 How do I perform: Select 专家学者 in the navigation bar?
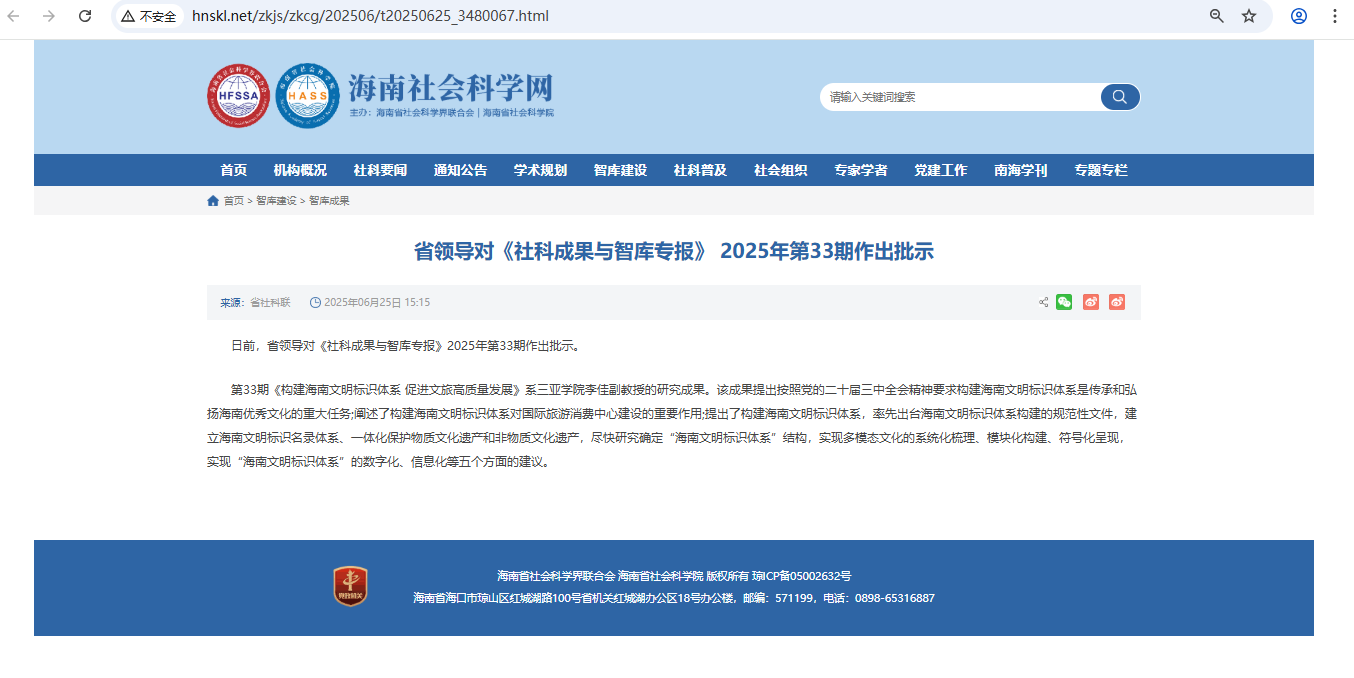[860, 170]
